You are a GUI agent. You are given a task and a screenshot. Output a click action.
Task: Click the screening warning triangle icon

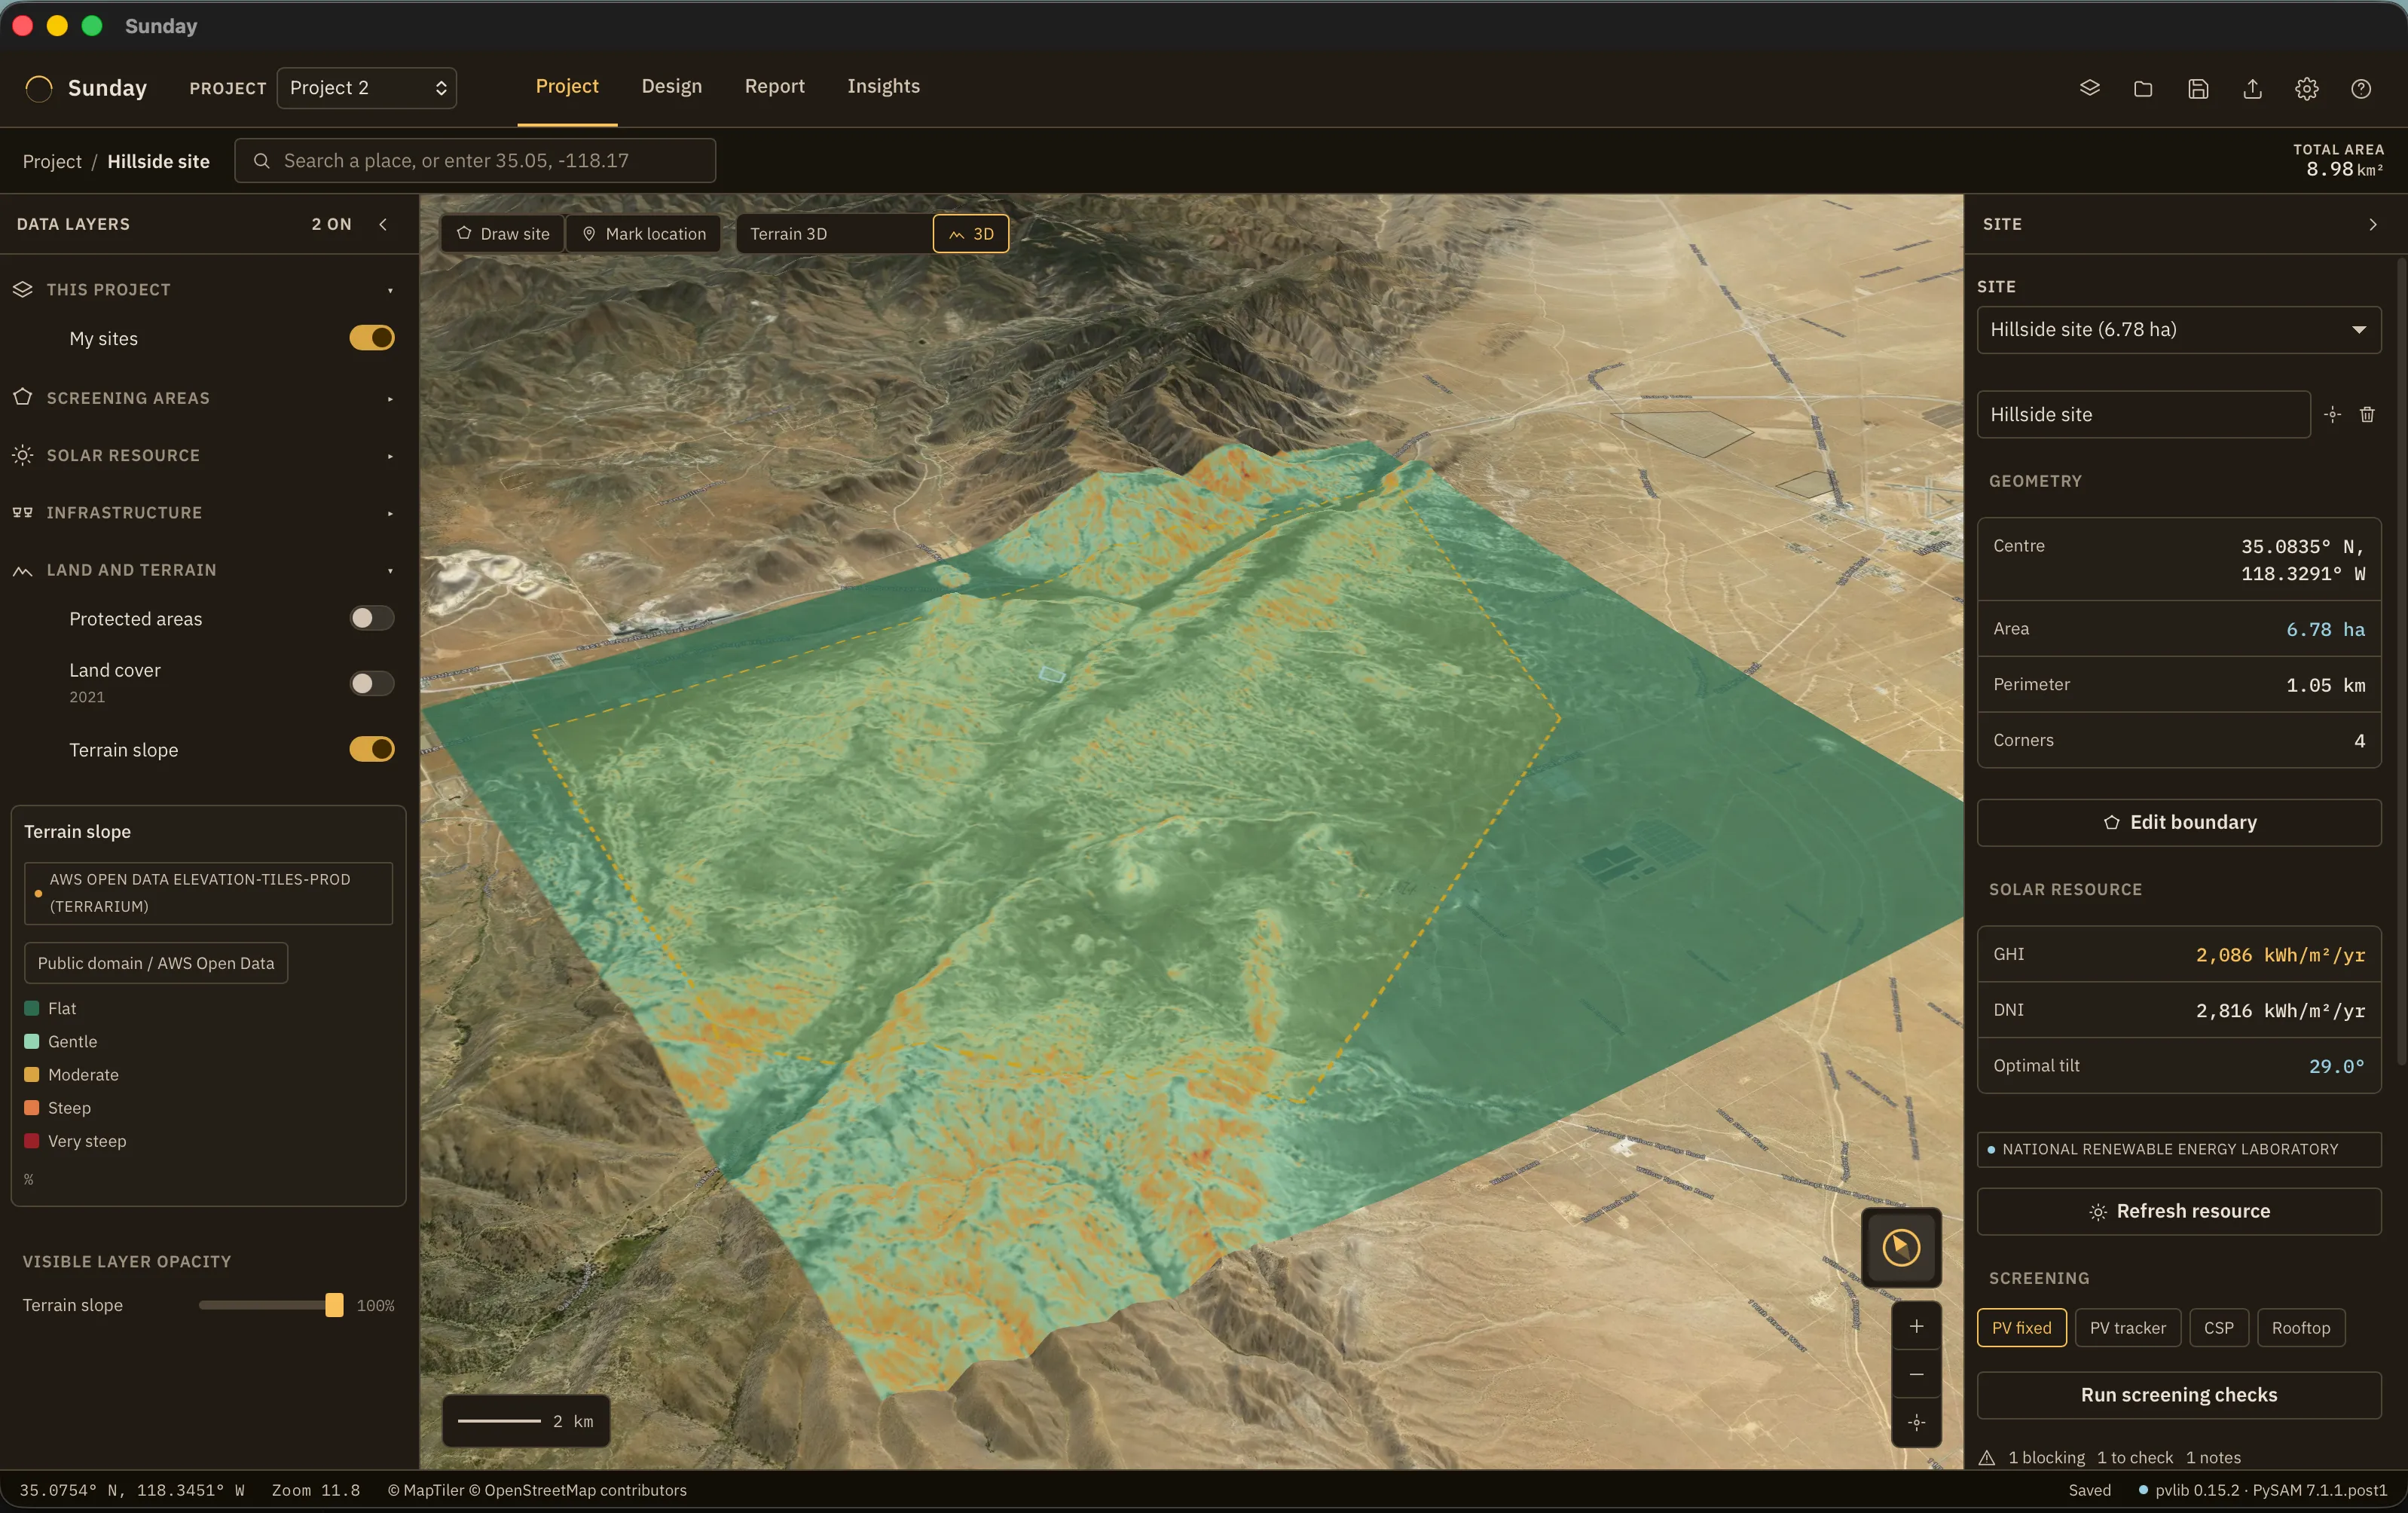coord(1987,1457)
